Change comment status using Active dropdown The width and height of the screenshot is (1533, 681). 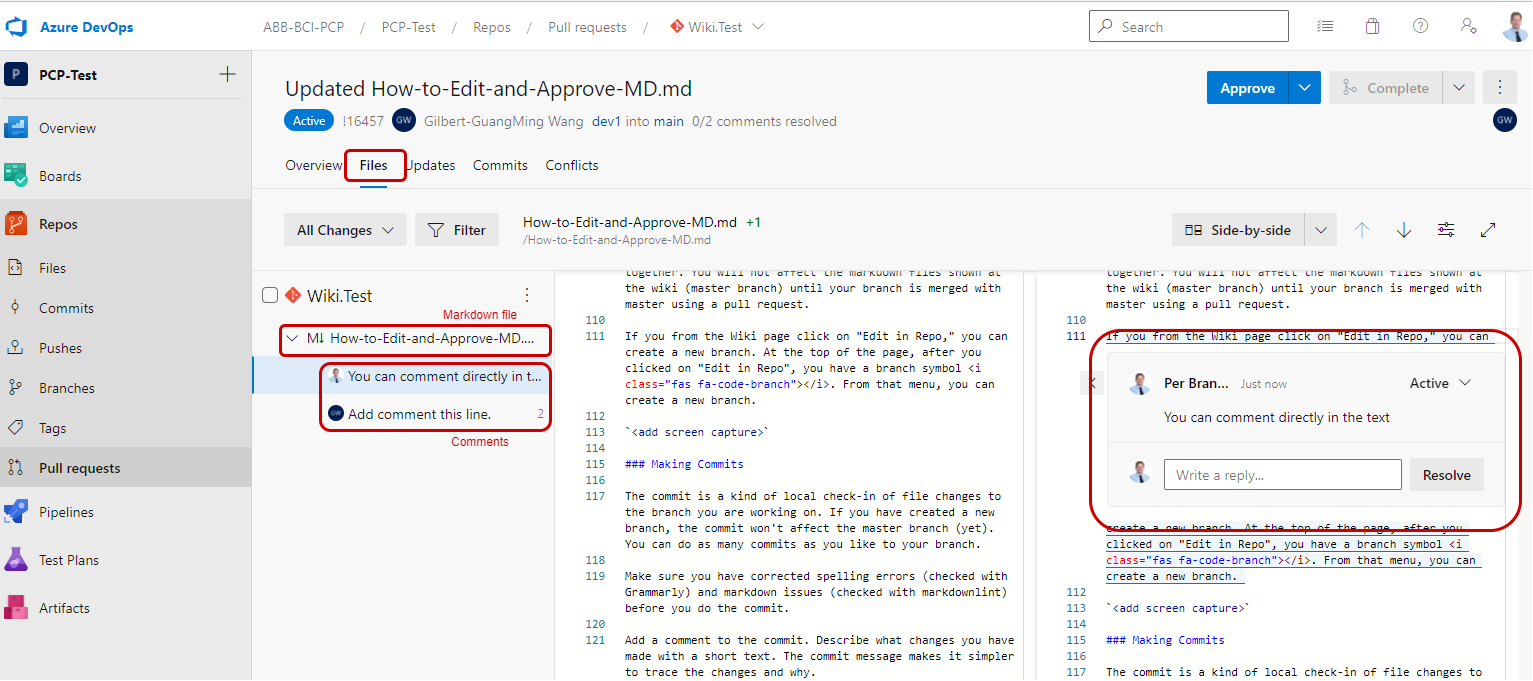pyautogui.click(x=1440, y=383)
